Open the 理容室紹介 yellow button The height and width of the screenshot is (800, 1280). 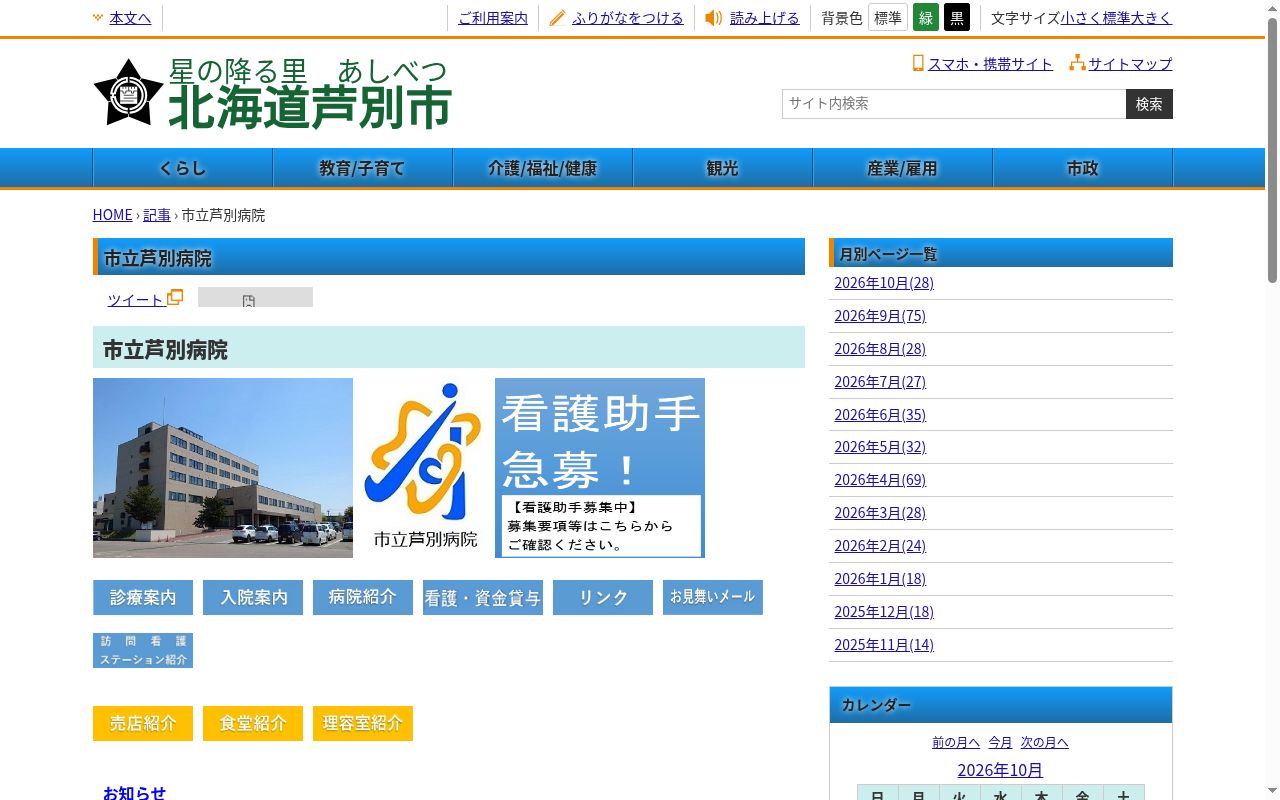coord(363,723)
